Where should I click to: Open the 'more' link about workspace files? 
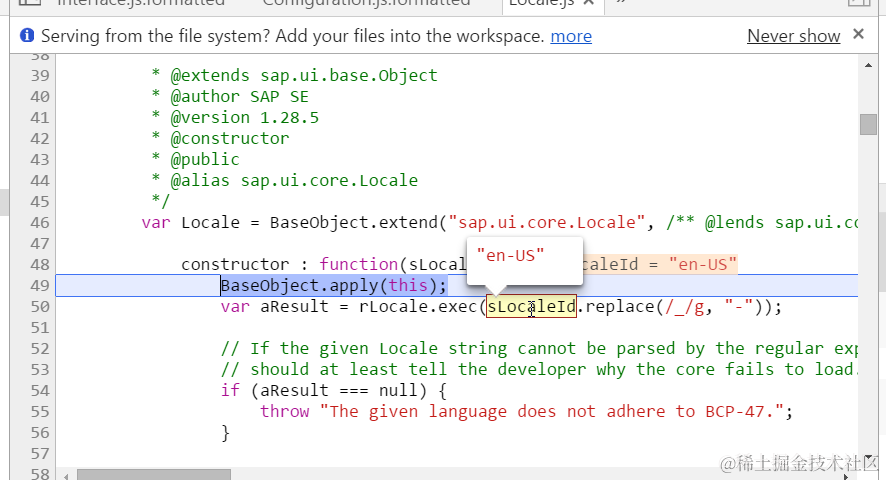click(571, 36)
